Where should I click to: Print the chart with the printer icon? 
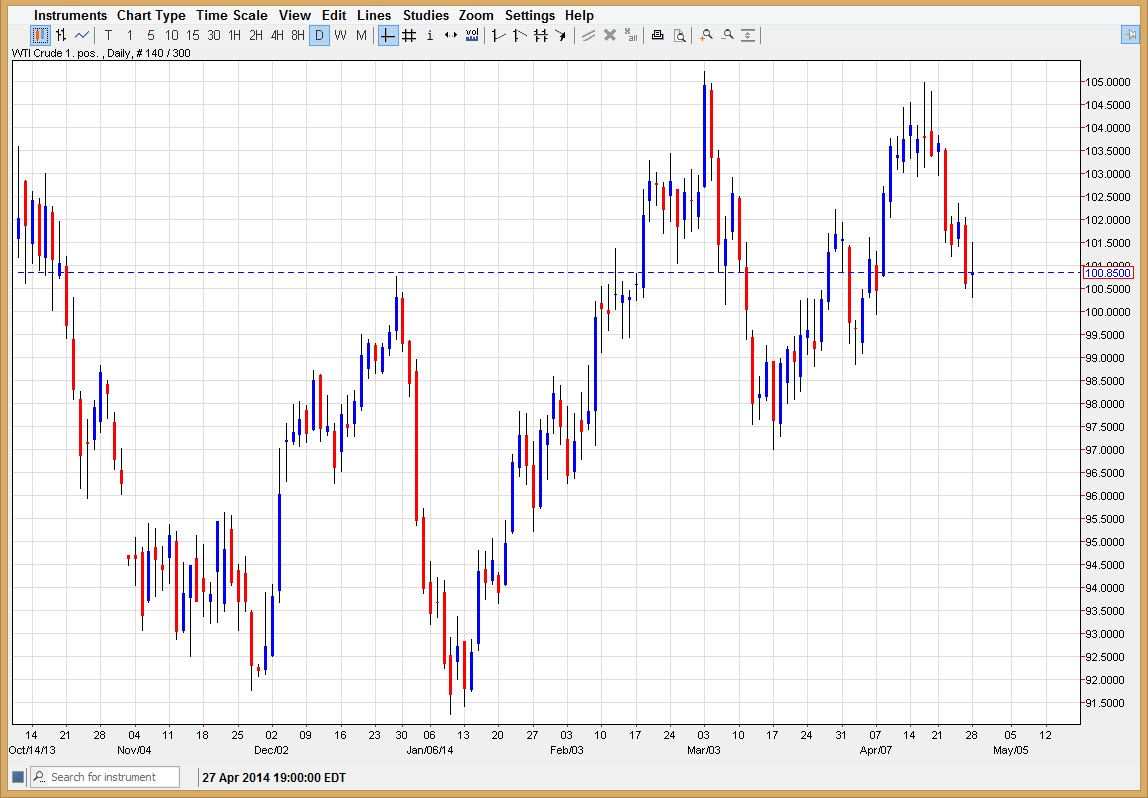(x=657, y=35)
